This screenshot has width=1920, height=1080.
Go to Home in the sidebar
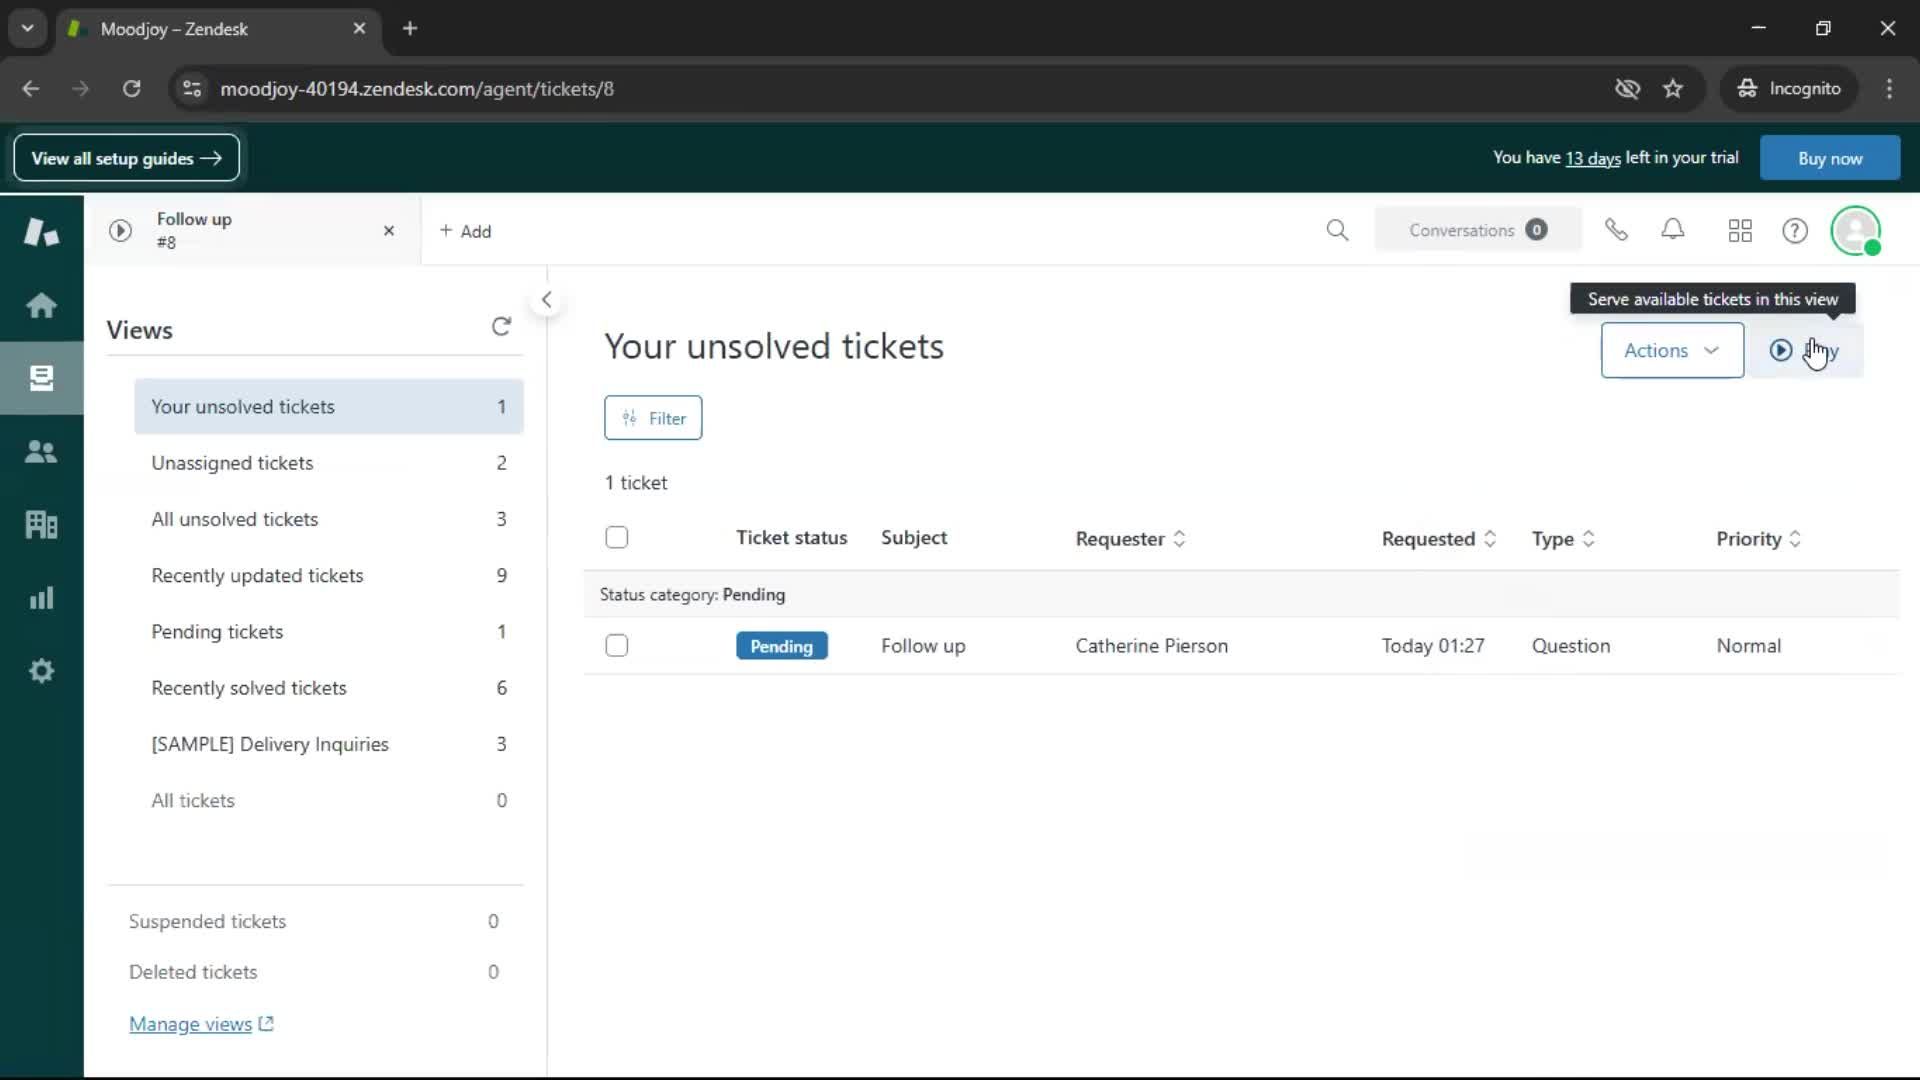(x=41, y=305)
